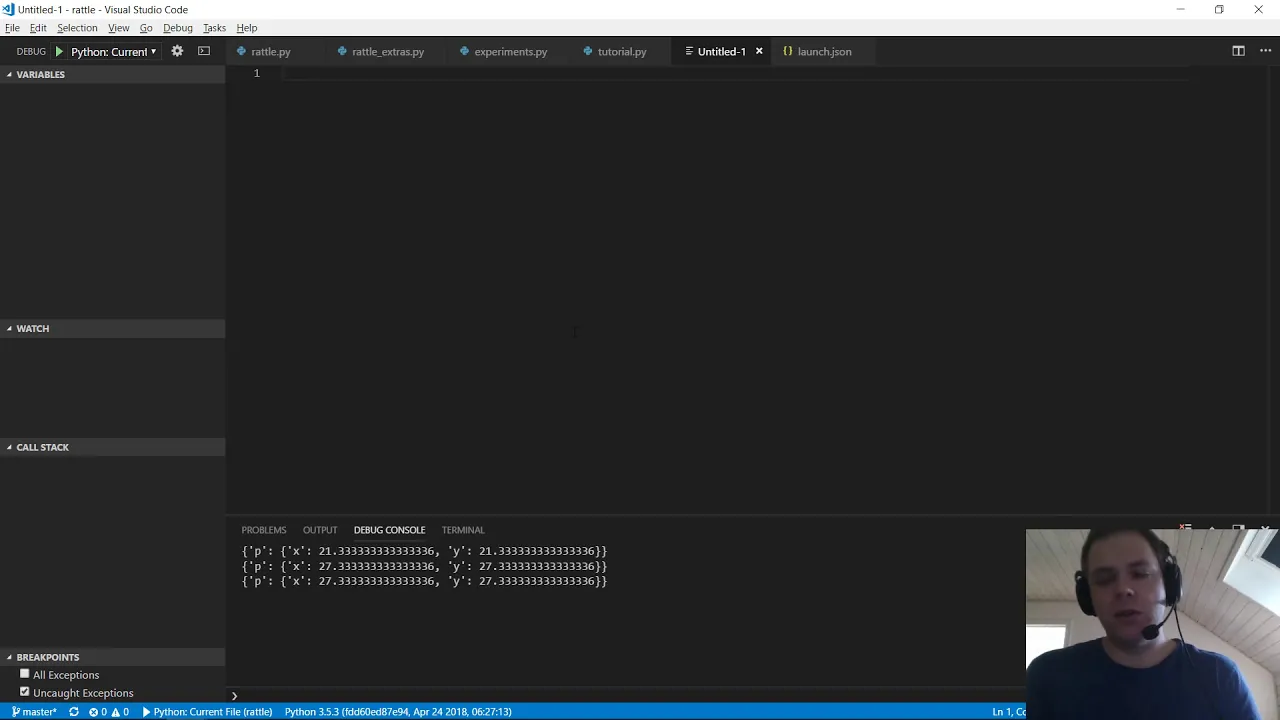Viewport: 1280px width, 720px height.
Task: Open the Edit menu
Action: 38,28
